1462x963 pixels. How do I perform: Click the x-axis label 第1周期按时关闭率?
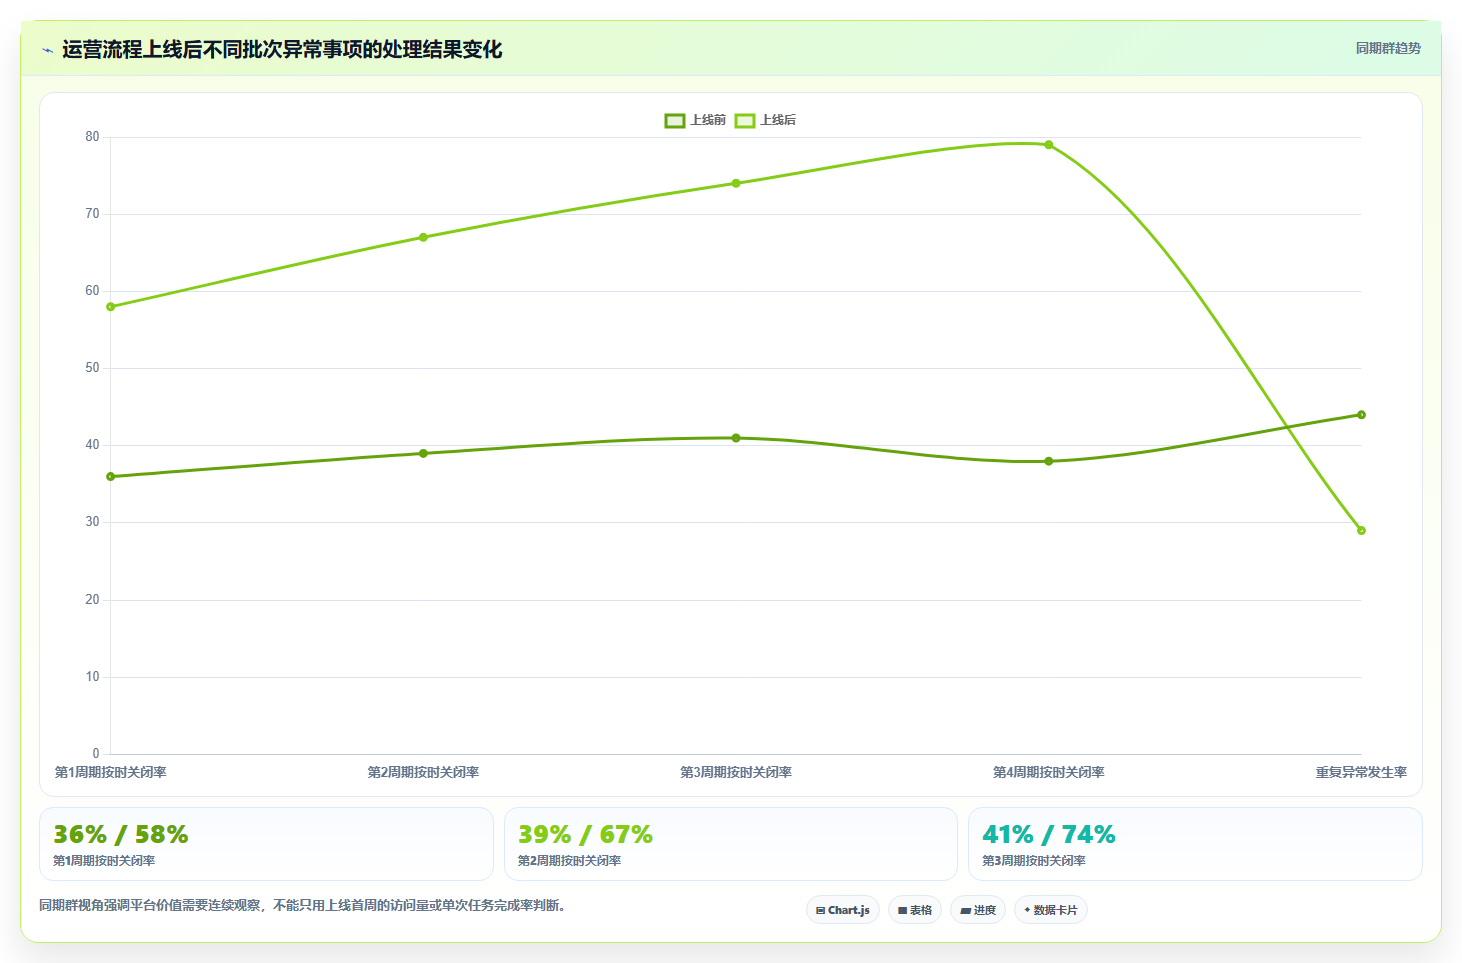111,772
